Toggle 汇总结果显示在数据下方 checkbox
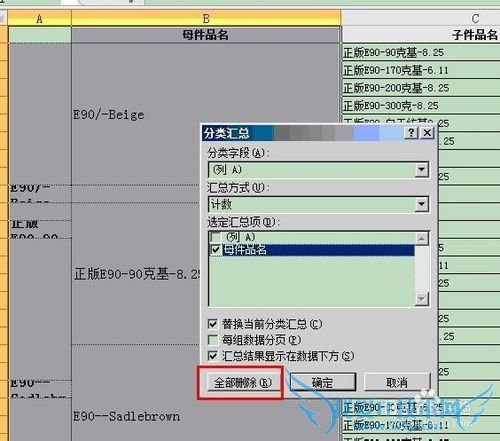 coord(213,356)
